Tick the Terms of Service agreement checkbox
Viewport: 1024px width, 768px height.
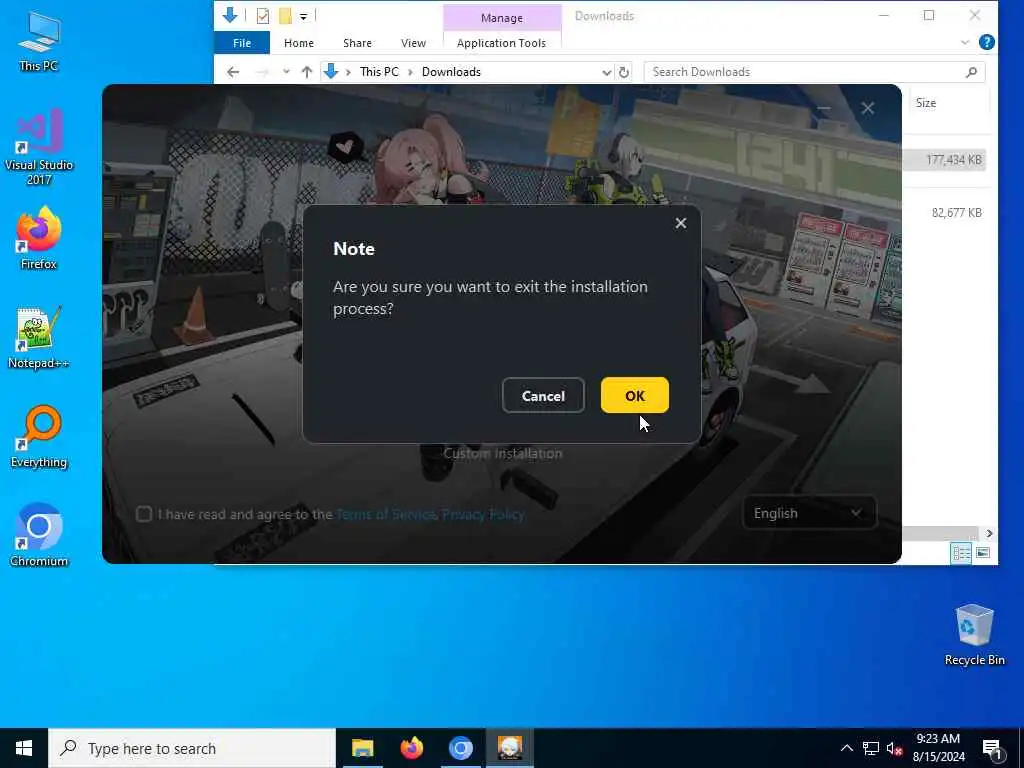click(x=144, y=514)
